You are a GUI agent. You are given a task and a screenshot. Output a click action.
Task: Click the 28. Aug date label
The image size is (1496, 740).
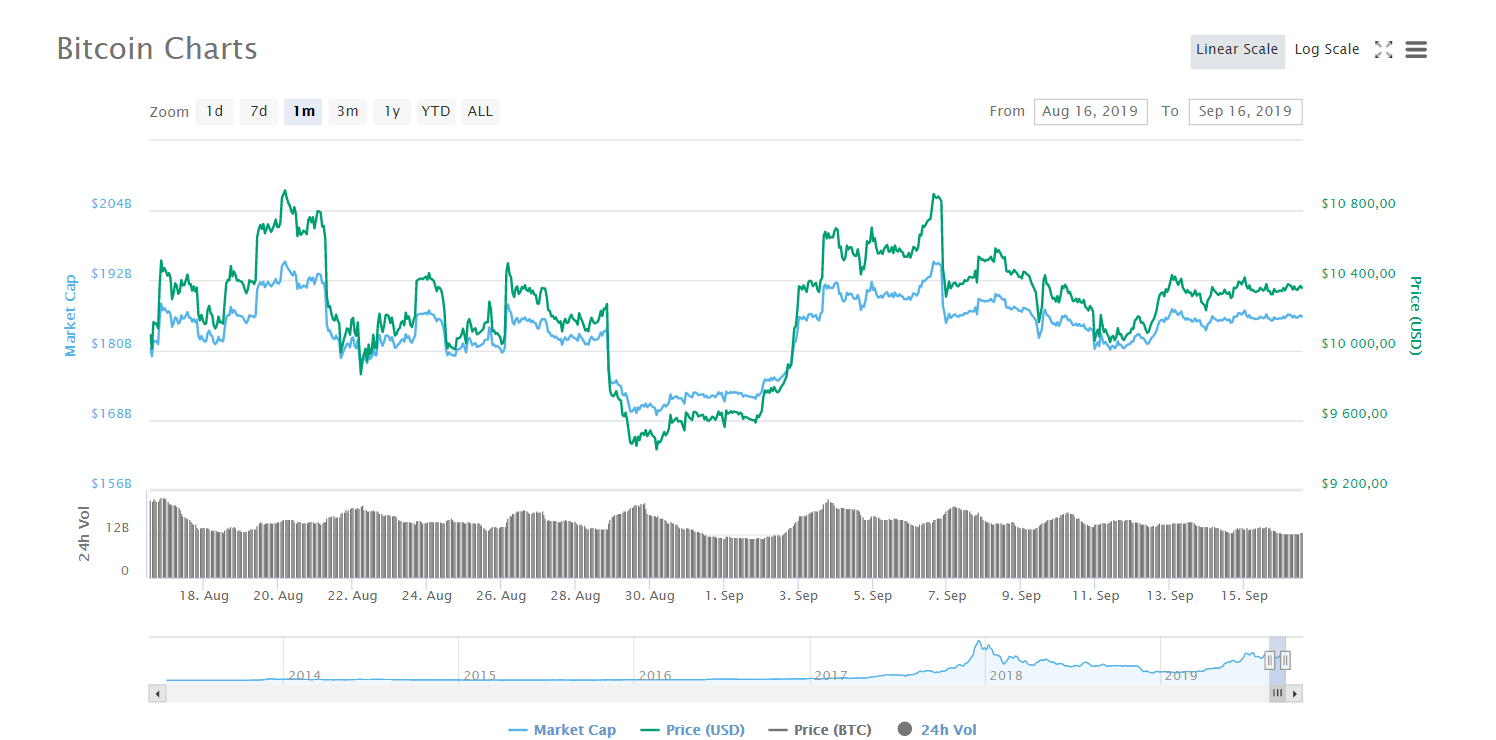[x=575, y=596]
